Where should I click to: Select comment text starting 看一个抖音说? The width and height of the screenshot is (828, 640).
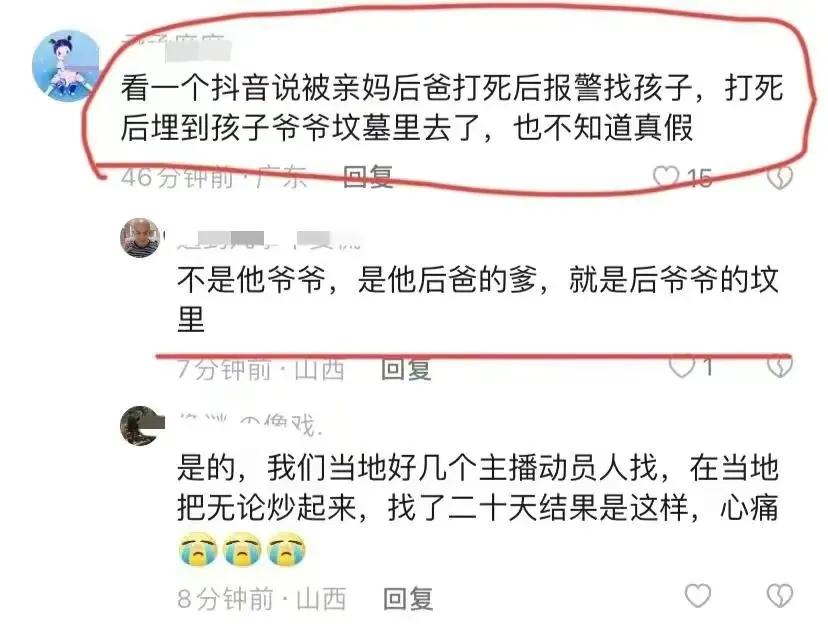tap(452, 108)
